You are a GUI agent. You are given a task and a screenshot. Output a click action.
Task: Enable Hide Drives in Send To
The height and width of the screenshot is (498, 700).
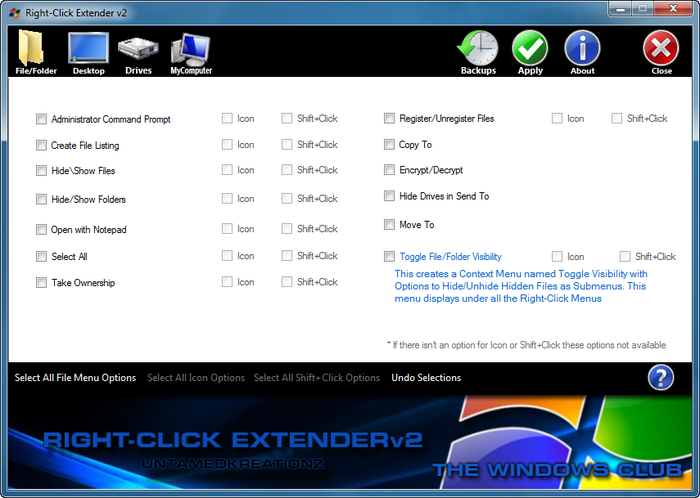point(389,196)
